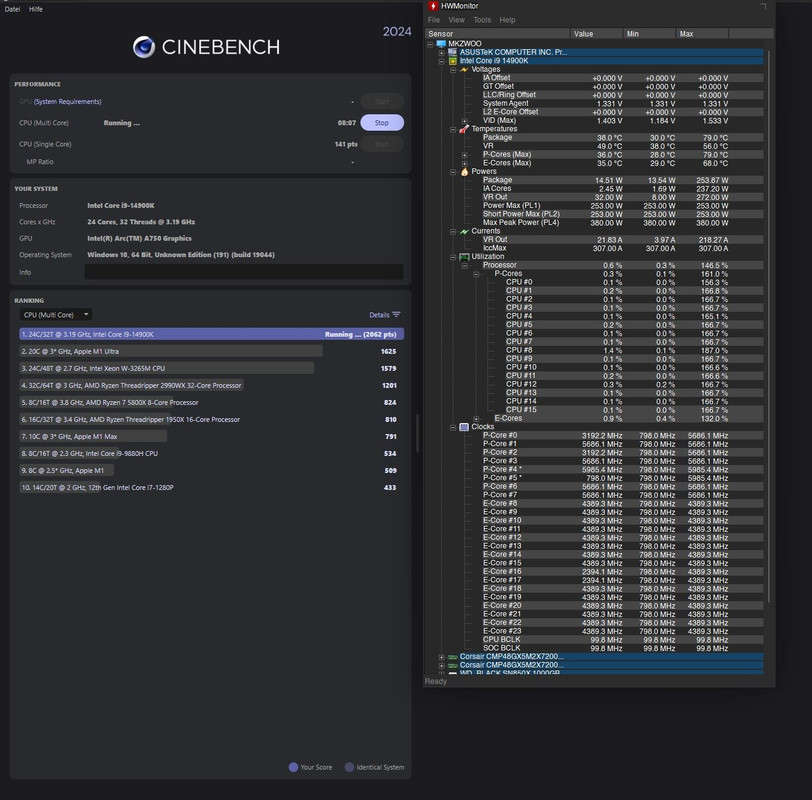Open the Help menu in HWMonitor
812x800 pixels.
pyautogui.click(x=507, y=20)
